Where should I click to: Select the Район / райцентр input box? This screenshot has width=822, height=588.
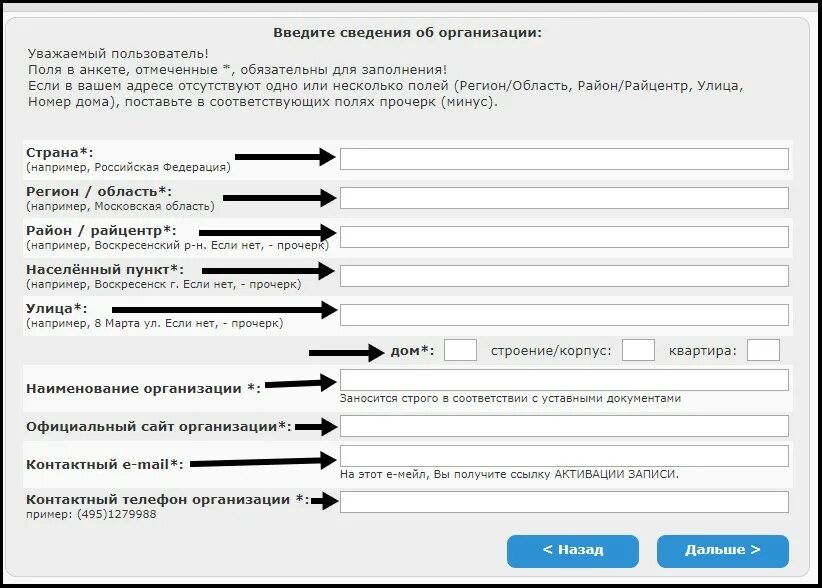click(564, 237)
